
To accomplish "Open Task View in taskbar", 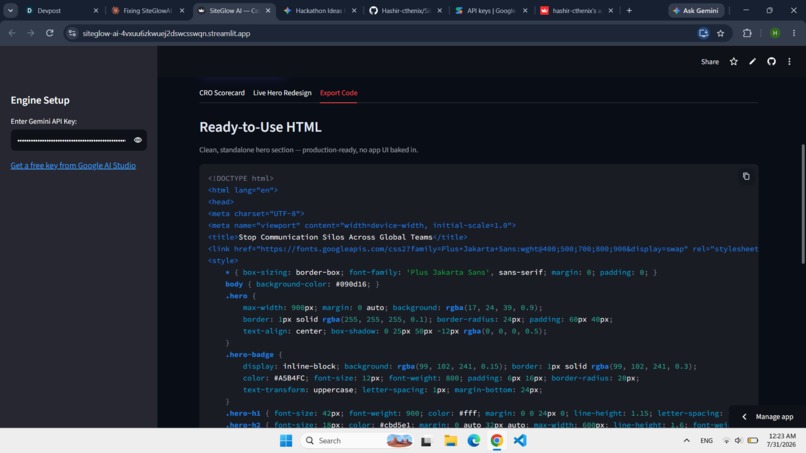I will tap(426, 441).
